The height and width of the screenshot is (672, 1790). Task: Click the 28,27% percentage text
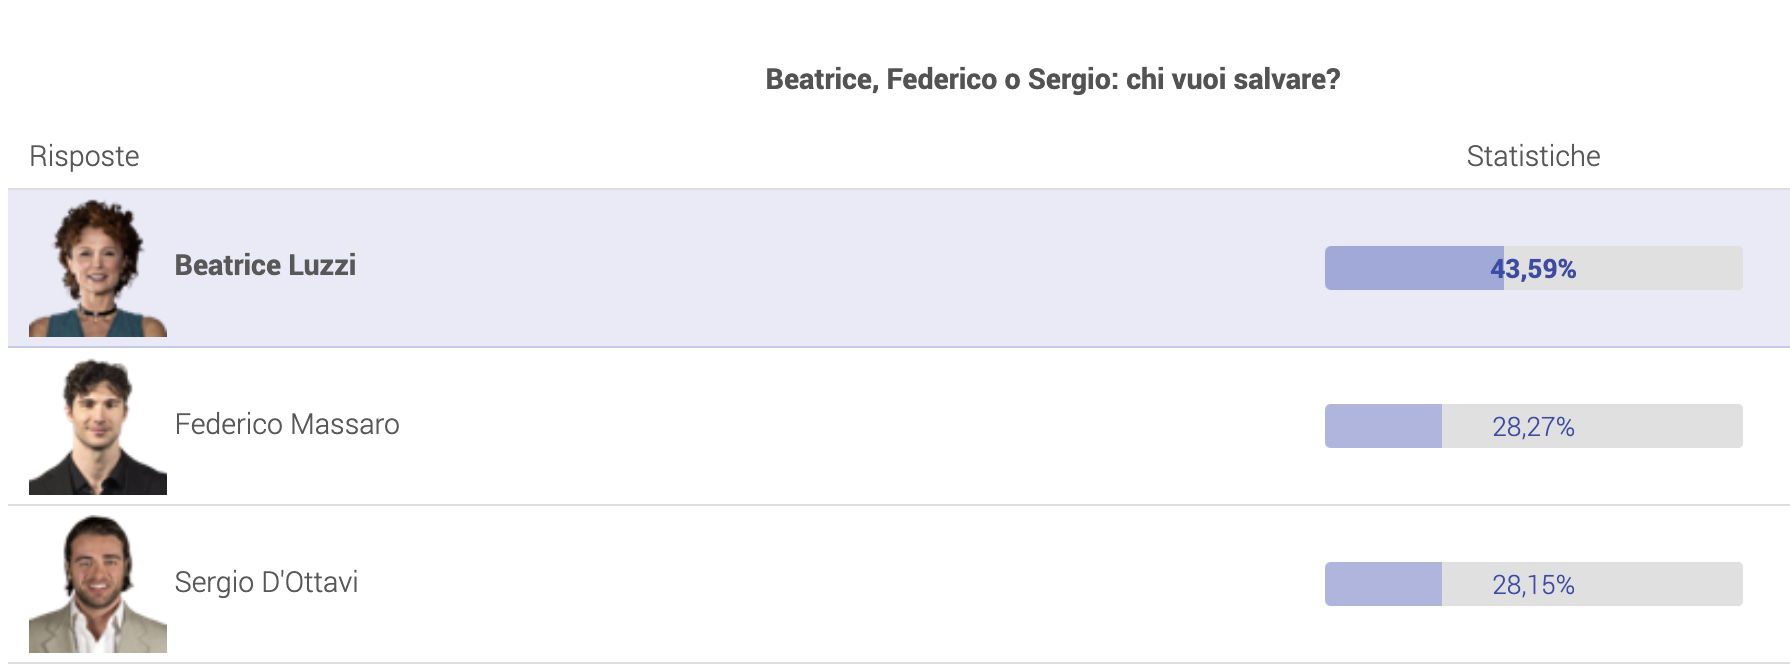(x=1533, y=427)
